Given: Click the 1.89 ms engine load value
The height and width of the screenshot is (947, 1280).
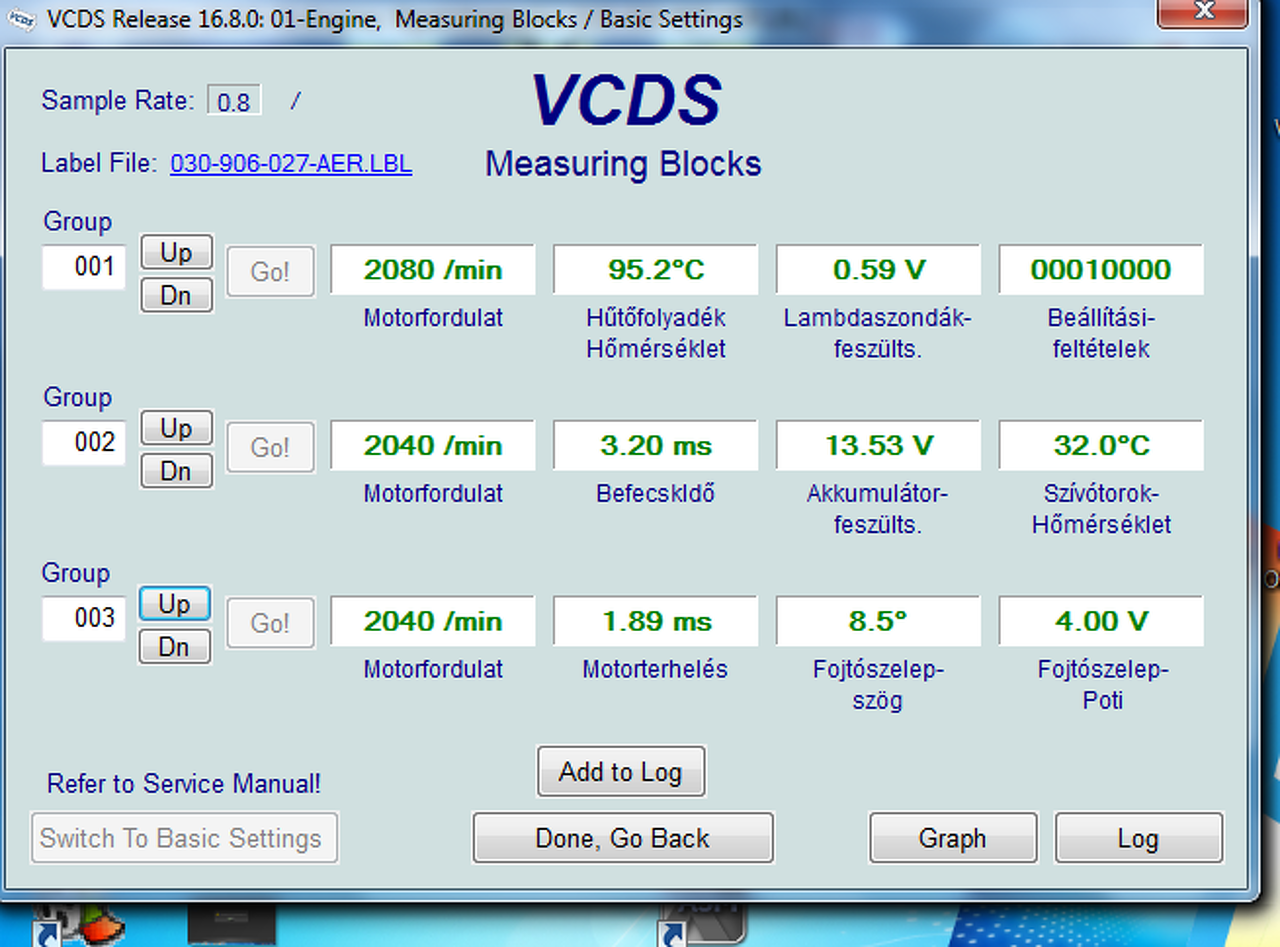Looking at the screenshot, I should [656, 621].
